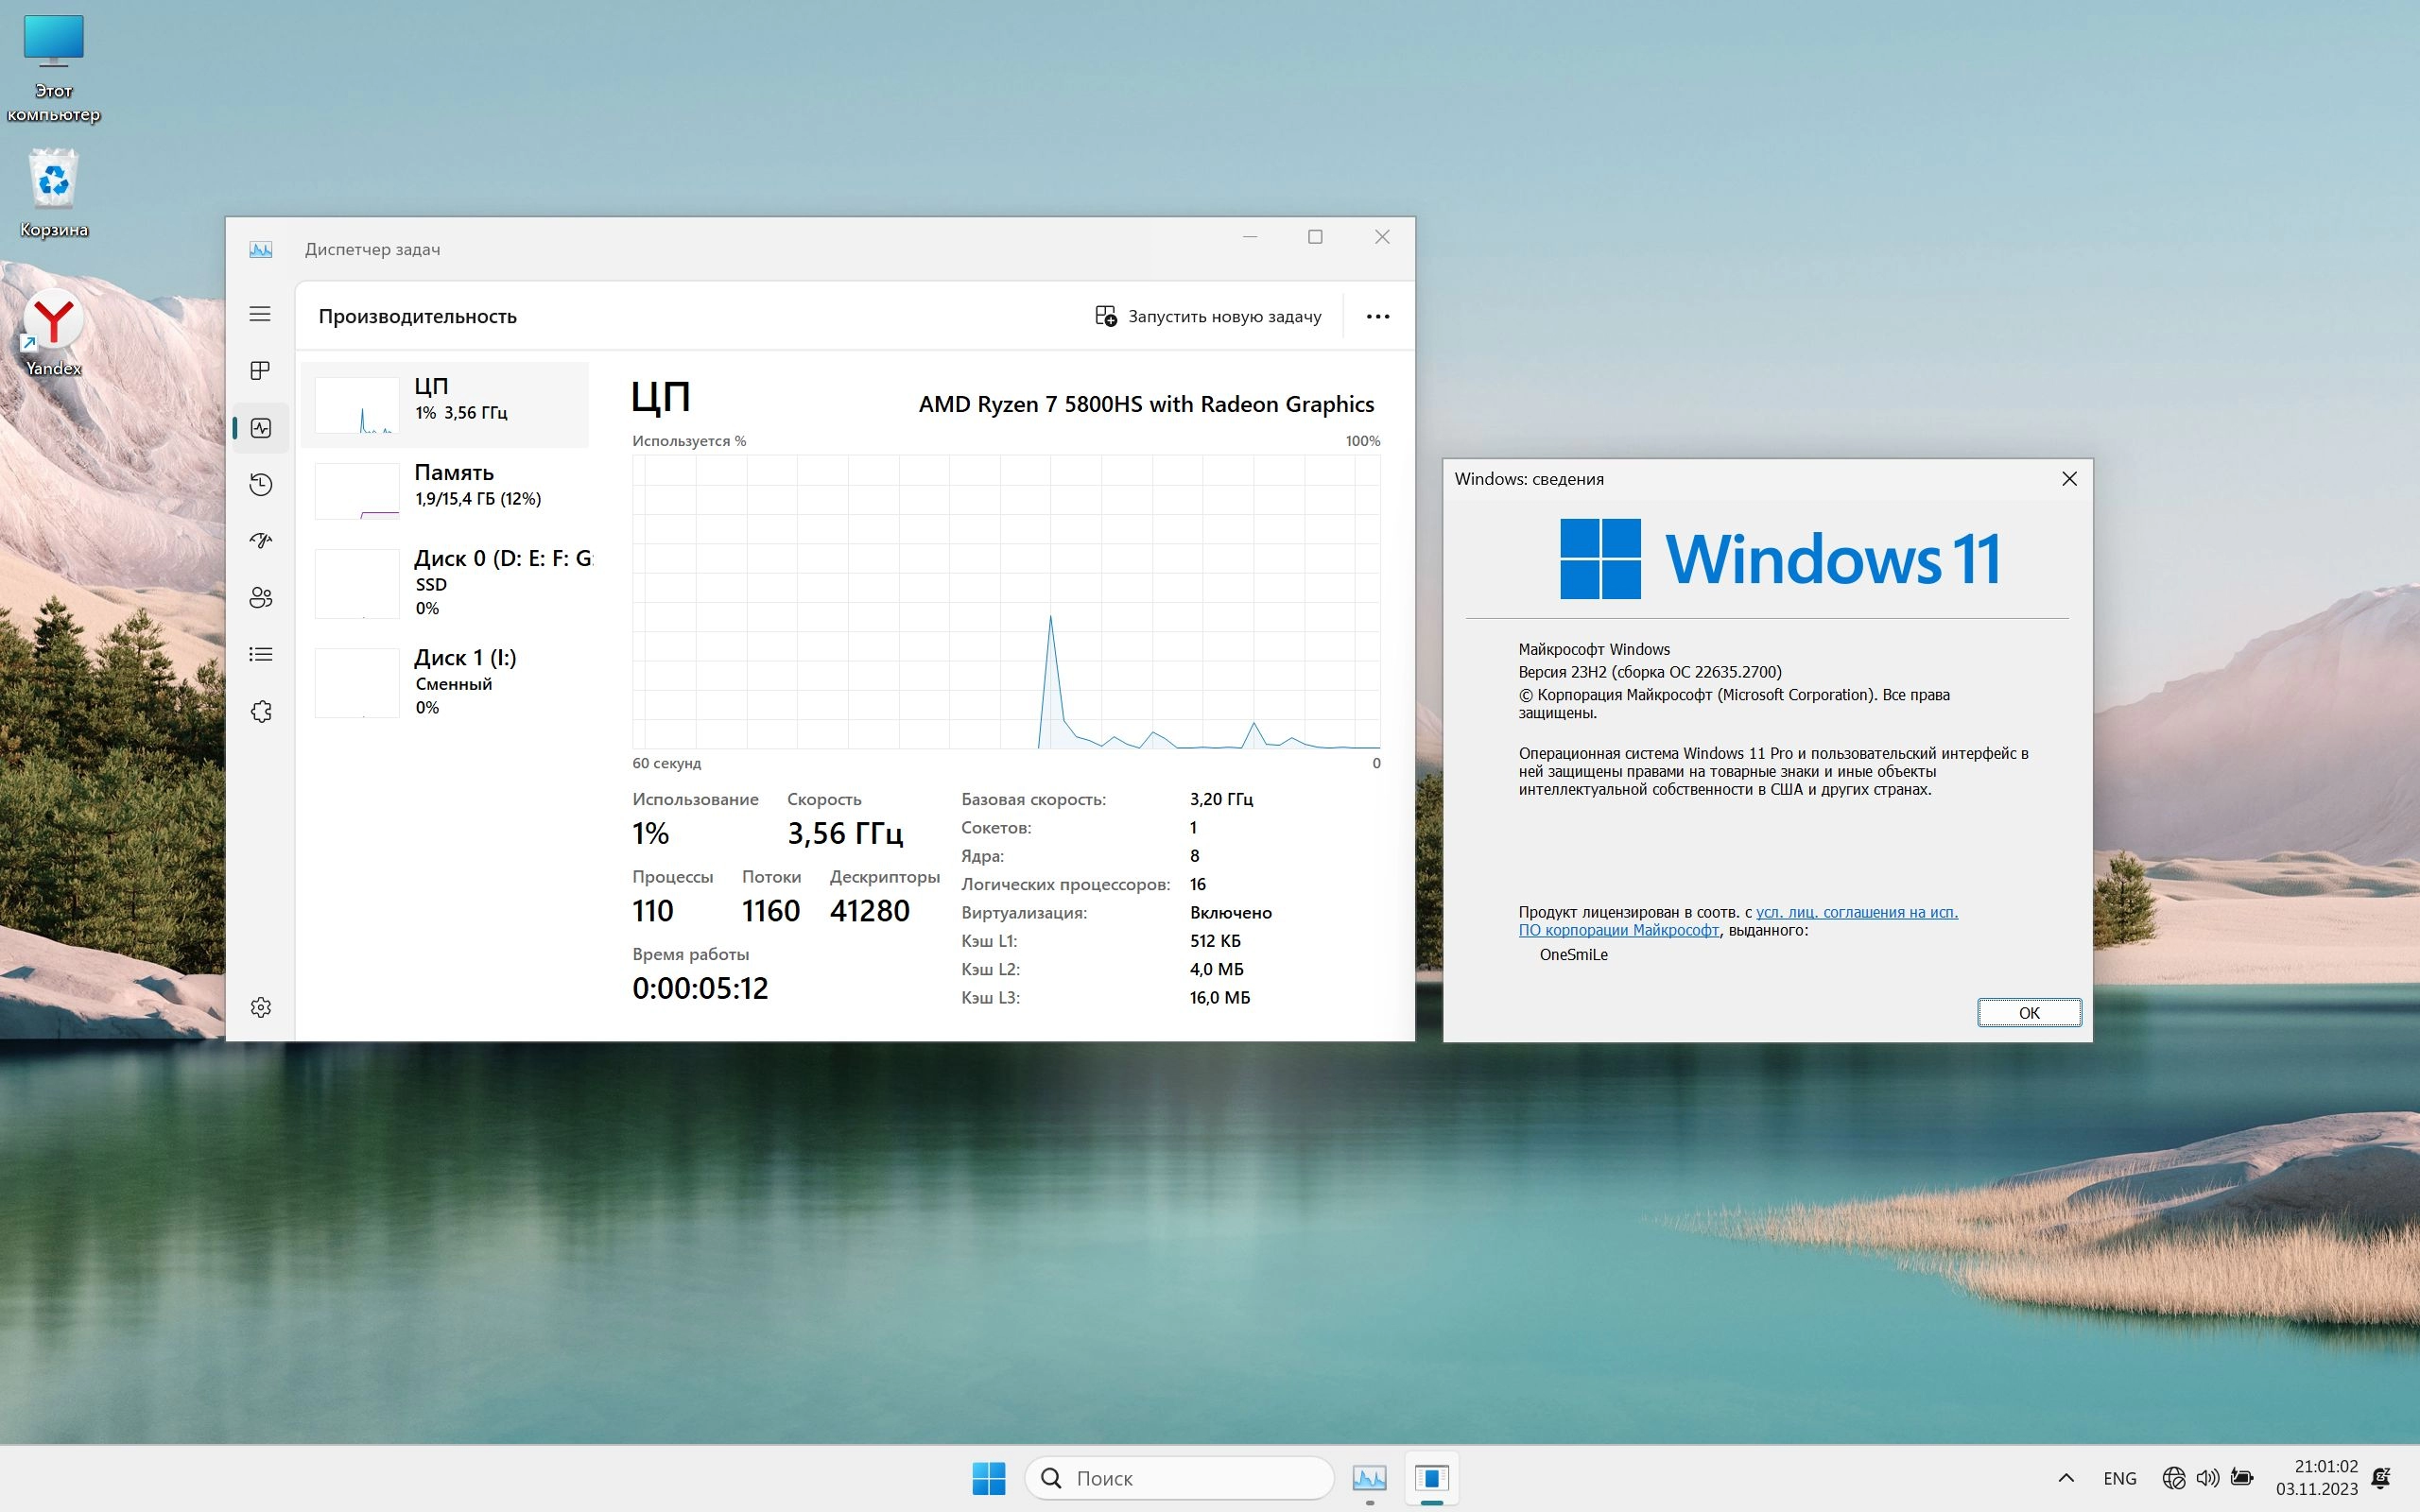Image resolution: width=2420 pixels, height=1512 pixels.
Task: Open Processes page in Task Manager sidebar
Action: (260, 371)
